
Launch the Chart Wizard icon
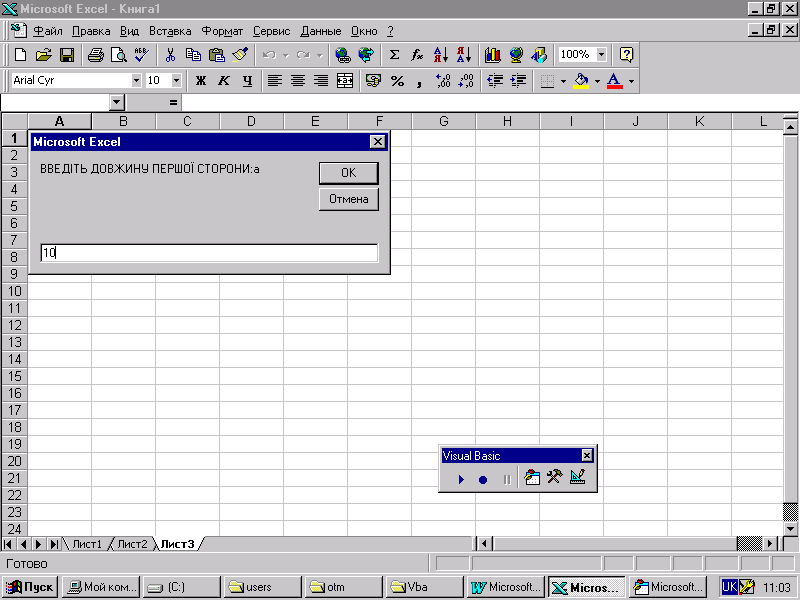(492, 55)
